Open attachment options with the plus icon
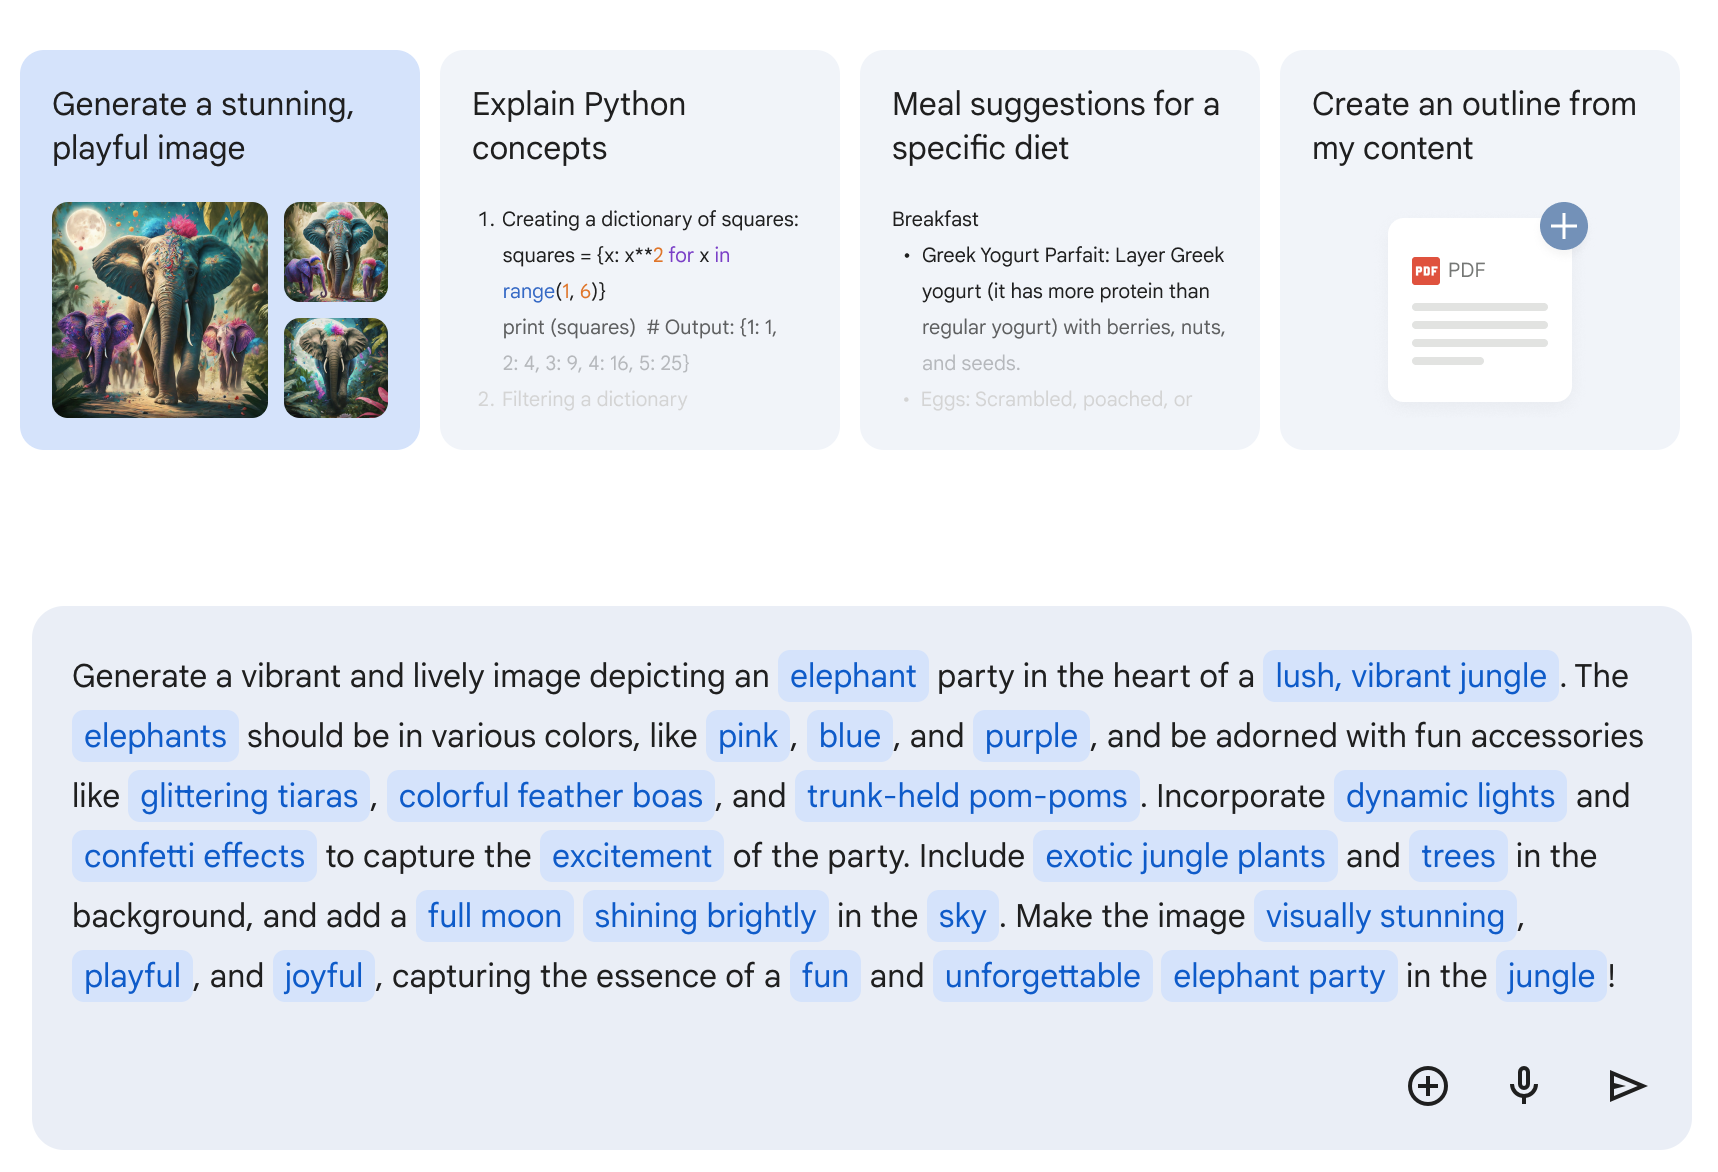 pyautogui.click(x=1428, y=1086)
